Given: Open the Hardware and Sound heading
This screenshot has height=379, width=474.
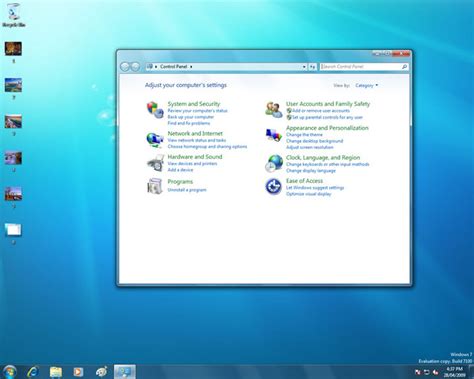Looking at the screenshot, I should [195, 157].
